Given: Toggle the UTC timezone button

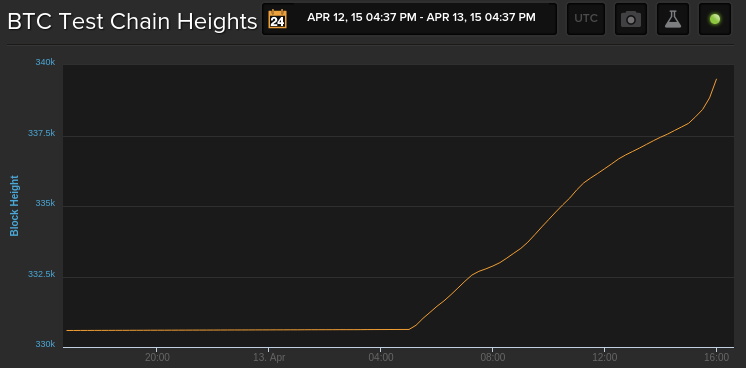Looking at the screenshot, I should tap(586, 19).
